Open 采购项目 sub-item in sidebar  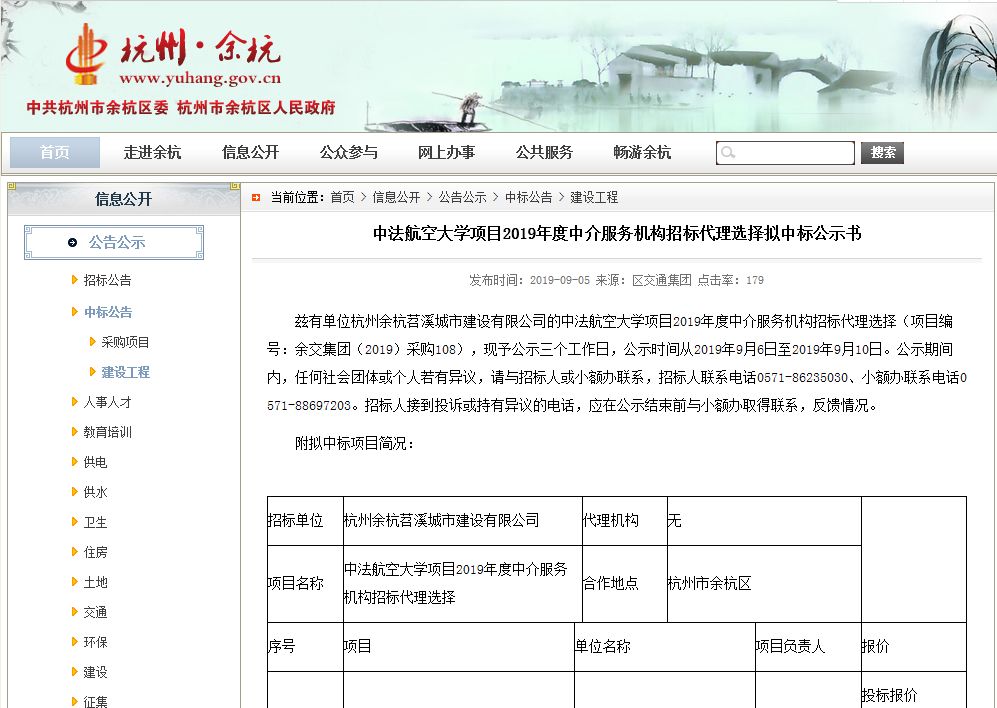(x=125, y=342)
